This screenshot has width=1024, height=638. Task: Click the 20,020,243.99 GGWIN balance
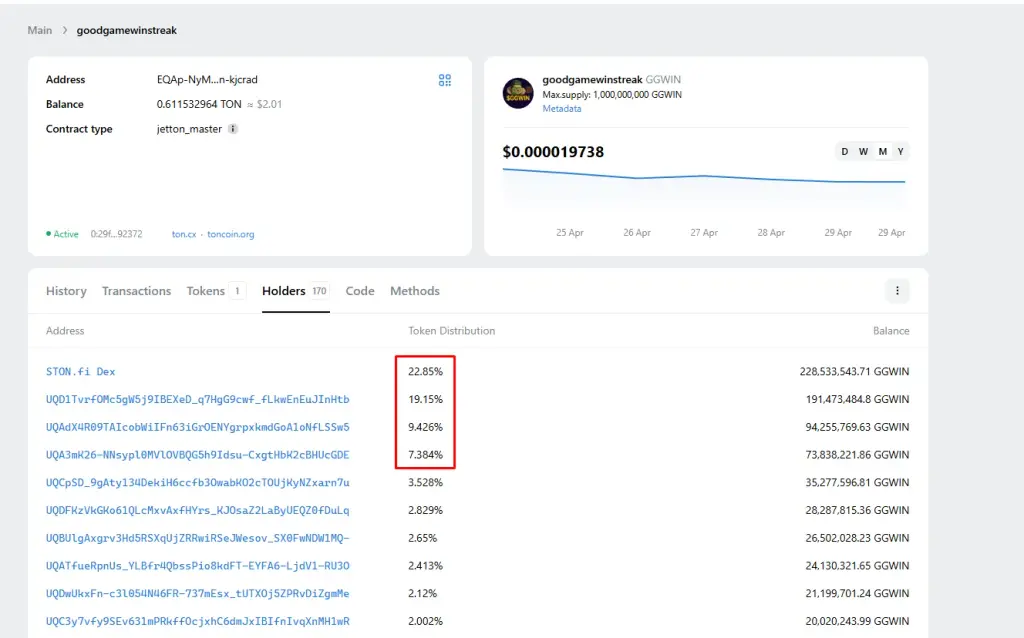tap(857, 621)
